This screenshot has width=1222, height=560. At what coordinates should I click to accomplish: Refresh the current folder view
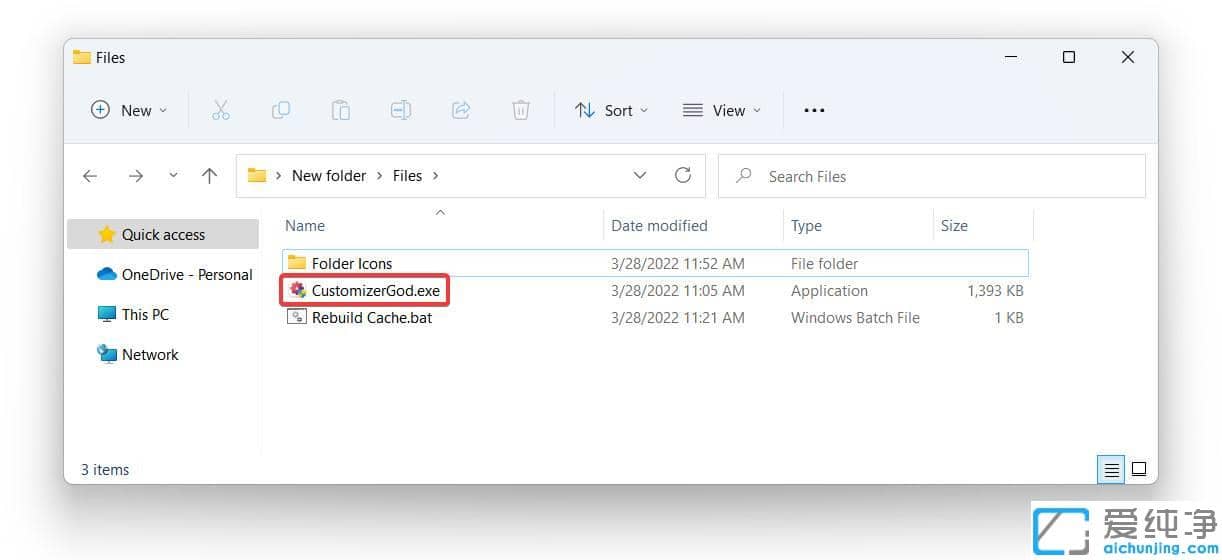pos(683,175)
